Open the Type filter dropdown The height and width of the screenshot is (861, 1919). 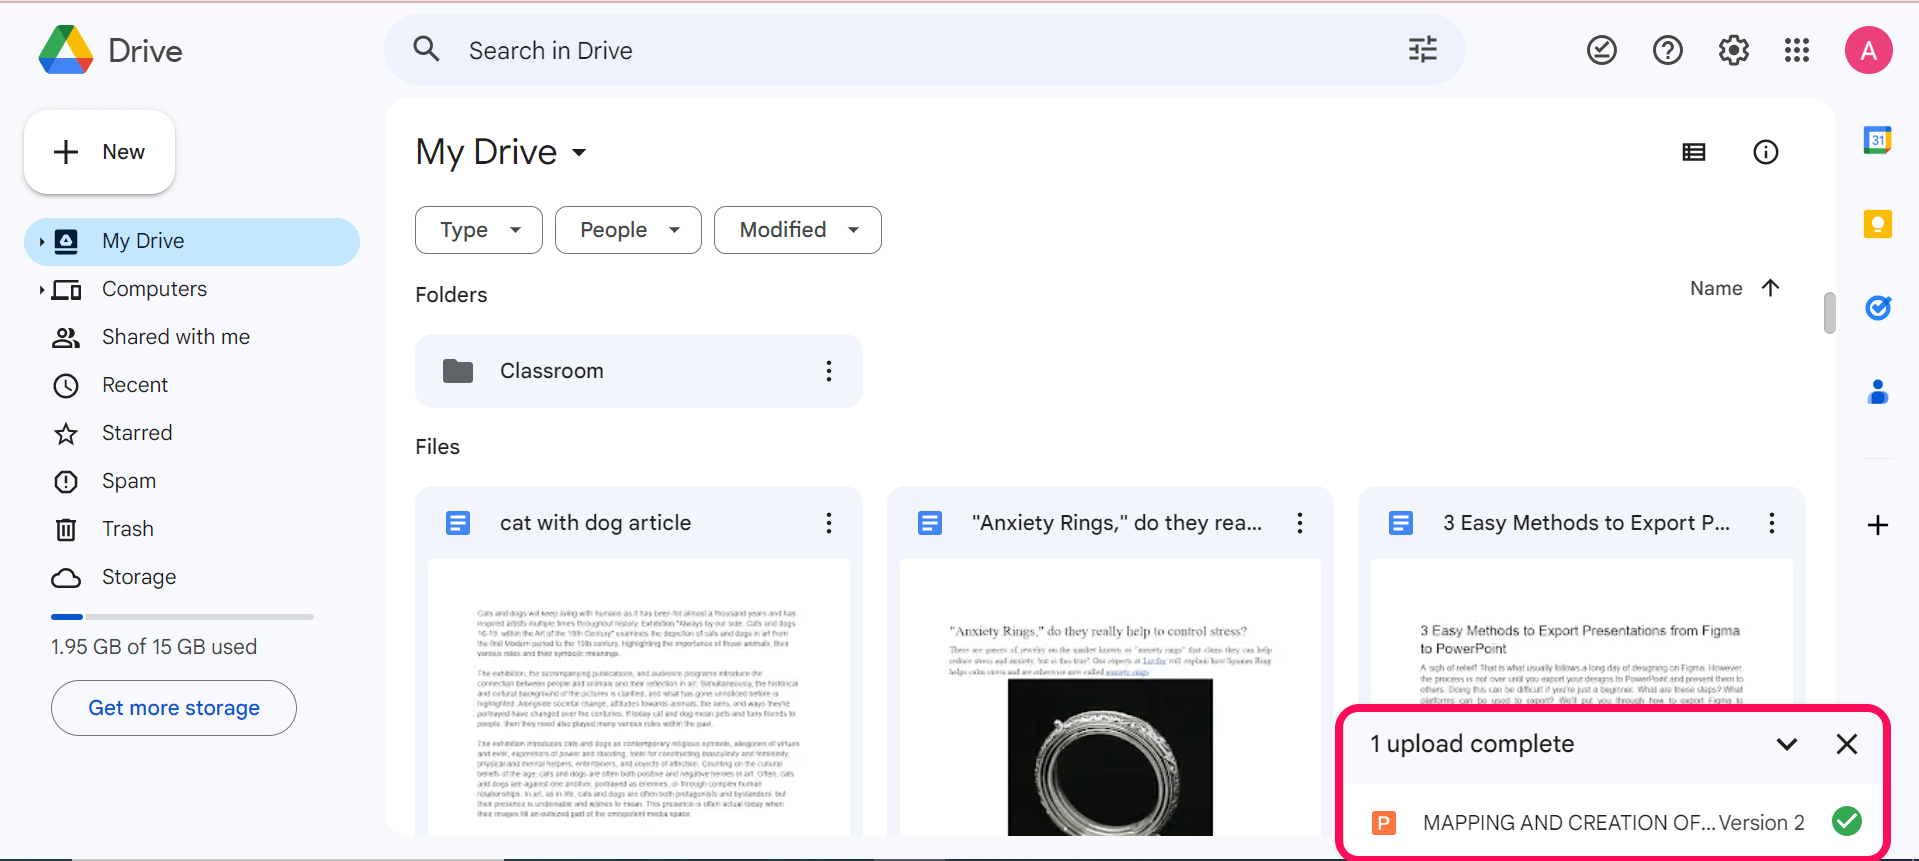pyautogui.click(x=478, y=230)
